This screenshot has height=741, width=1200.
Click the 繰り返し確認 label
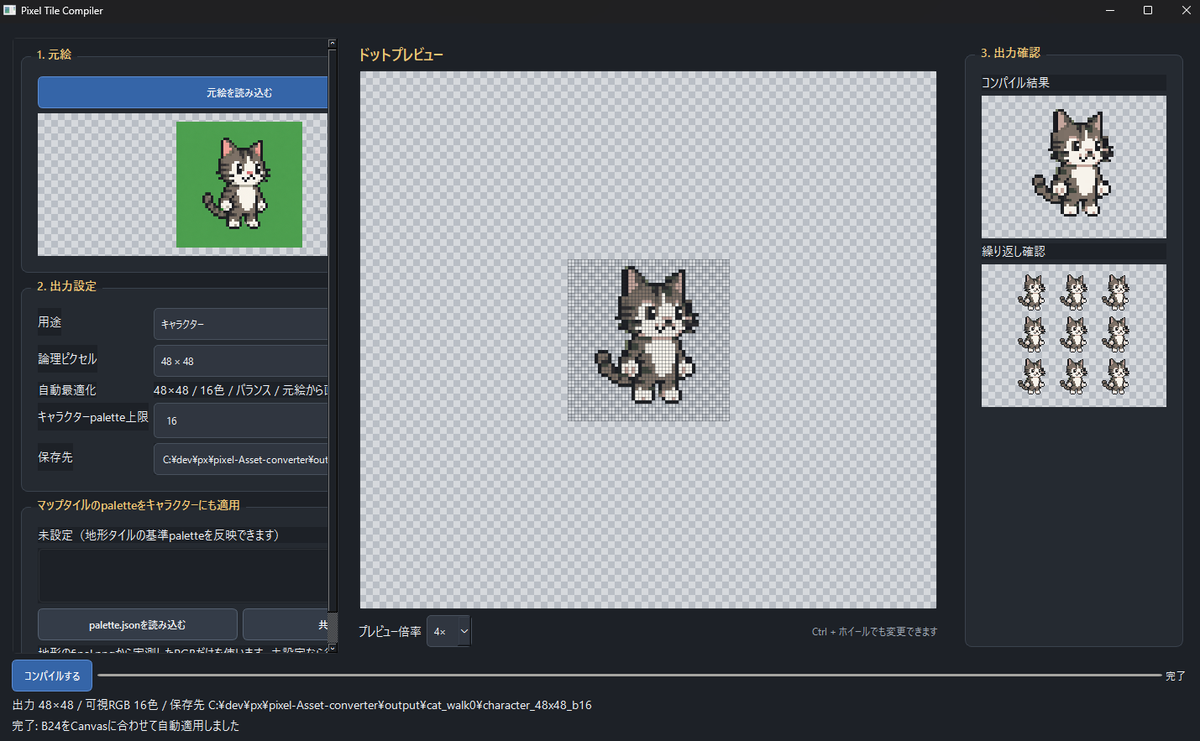tap(1014, 251)
